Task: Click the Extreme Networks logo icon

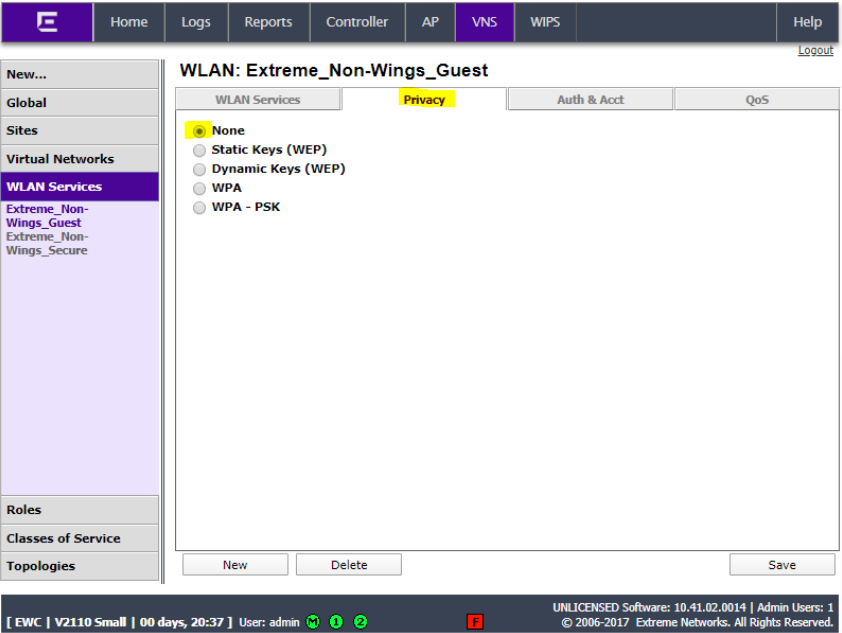Action: (x=47, y=22)
